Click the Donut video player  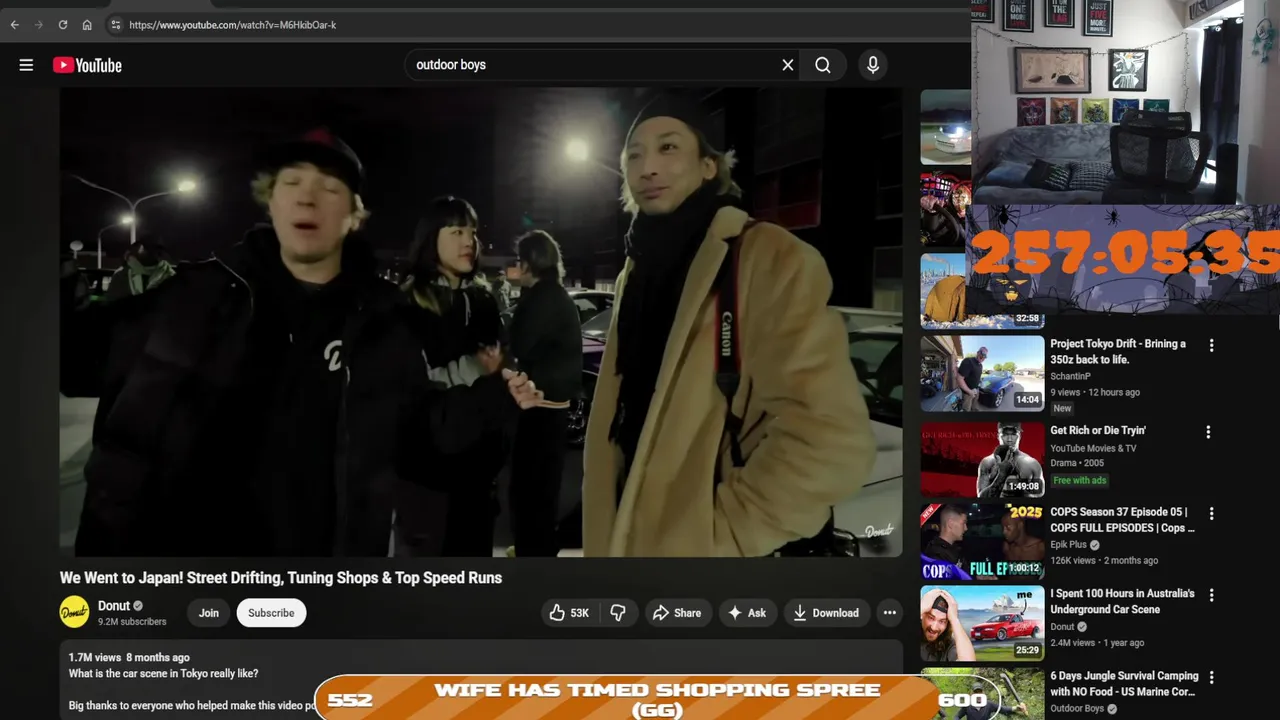[481, 322]
